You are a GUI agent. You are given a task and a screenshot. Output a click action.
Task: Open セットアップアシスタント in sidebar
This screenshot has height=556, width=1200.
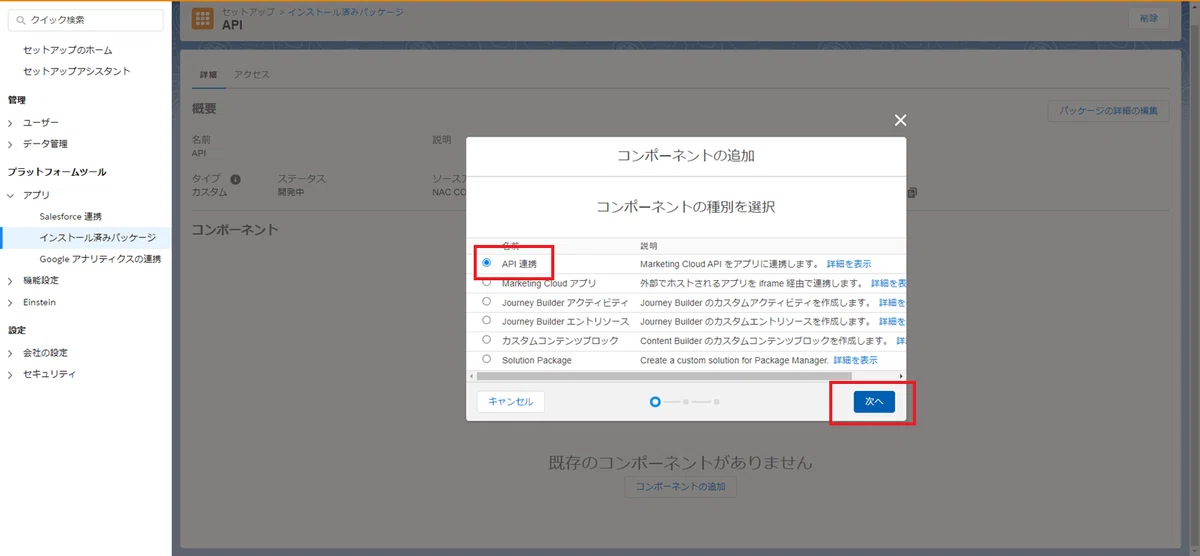coord(77,71)
